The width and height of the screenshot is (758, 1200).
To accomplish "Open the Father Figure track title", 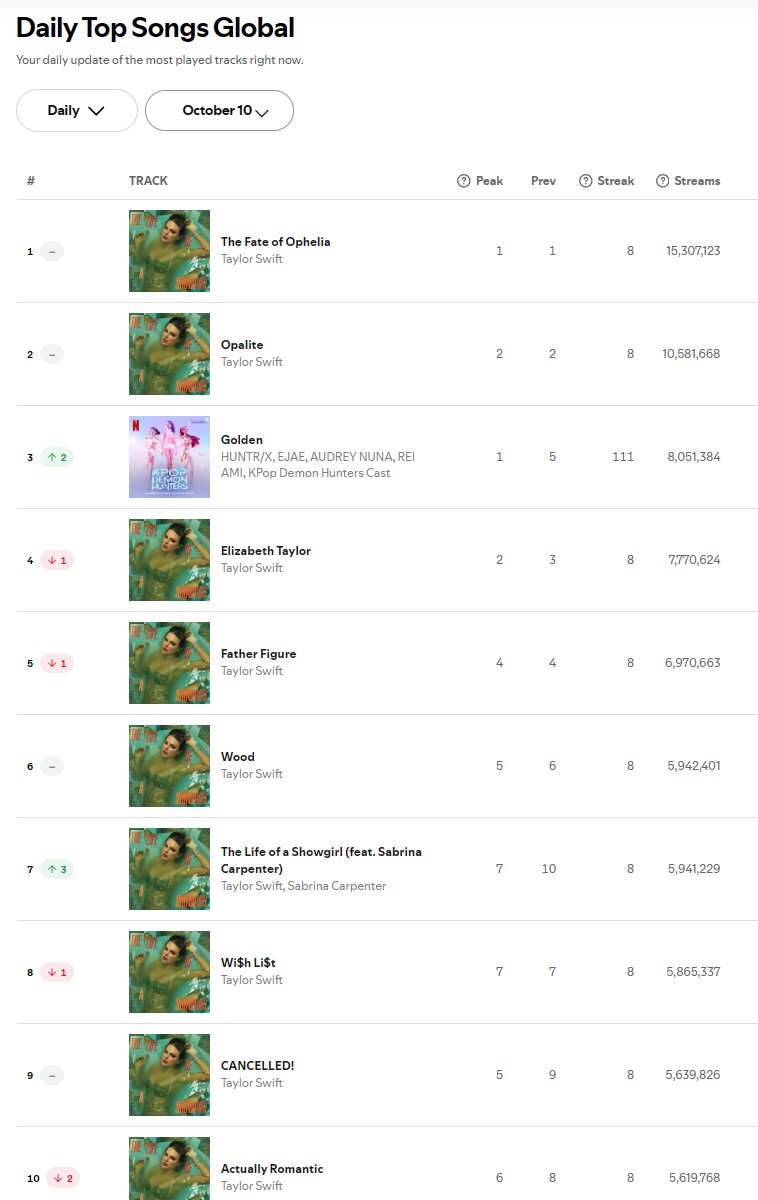I will coord(258,654).
